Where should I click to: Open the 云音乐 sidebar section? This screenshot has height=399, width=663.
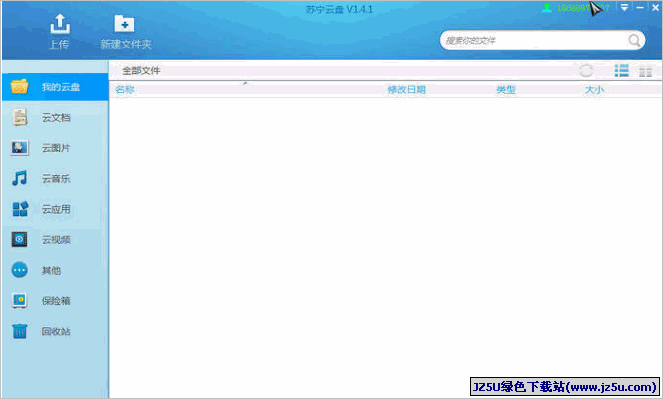[55, 178]
